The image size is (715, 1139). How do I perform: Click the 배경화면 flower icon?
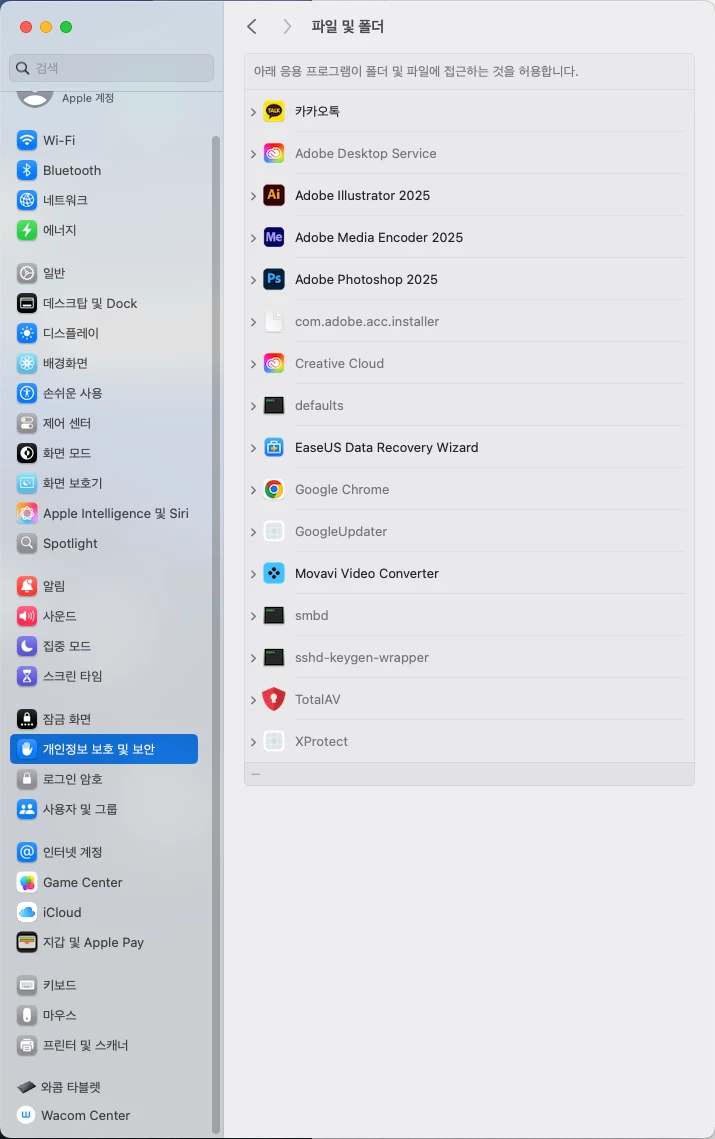click(x=27, y=362)
